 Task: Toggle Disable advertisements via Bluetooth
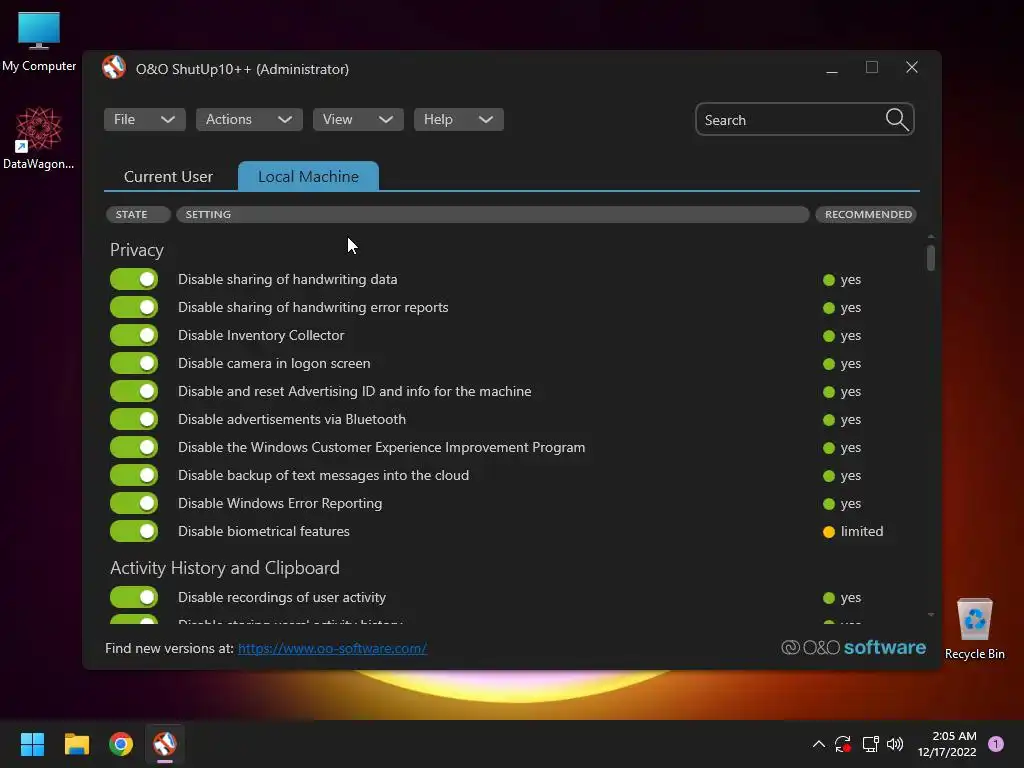134,419
